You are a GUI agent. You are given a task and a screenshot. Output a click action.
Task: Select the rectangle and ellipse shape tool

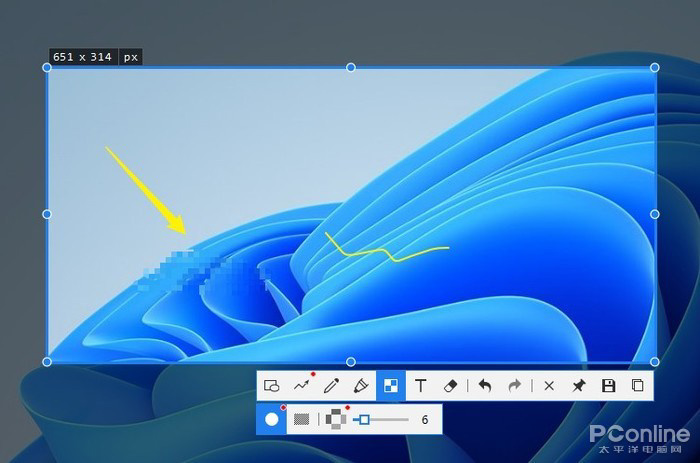[271, 385]
